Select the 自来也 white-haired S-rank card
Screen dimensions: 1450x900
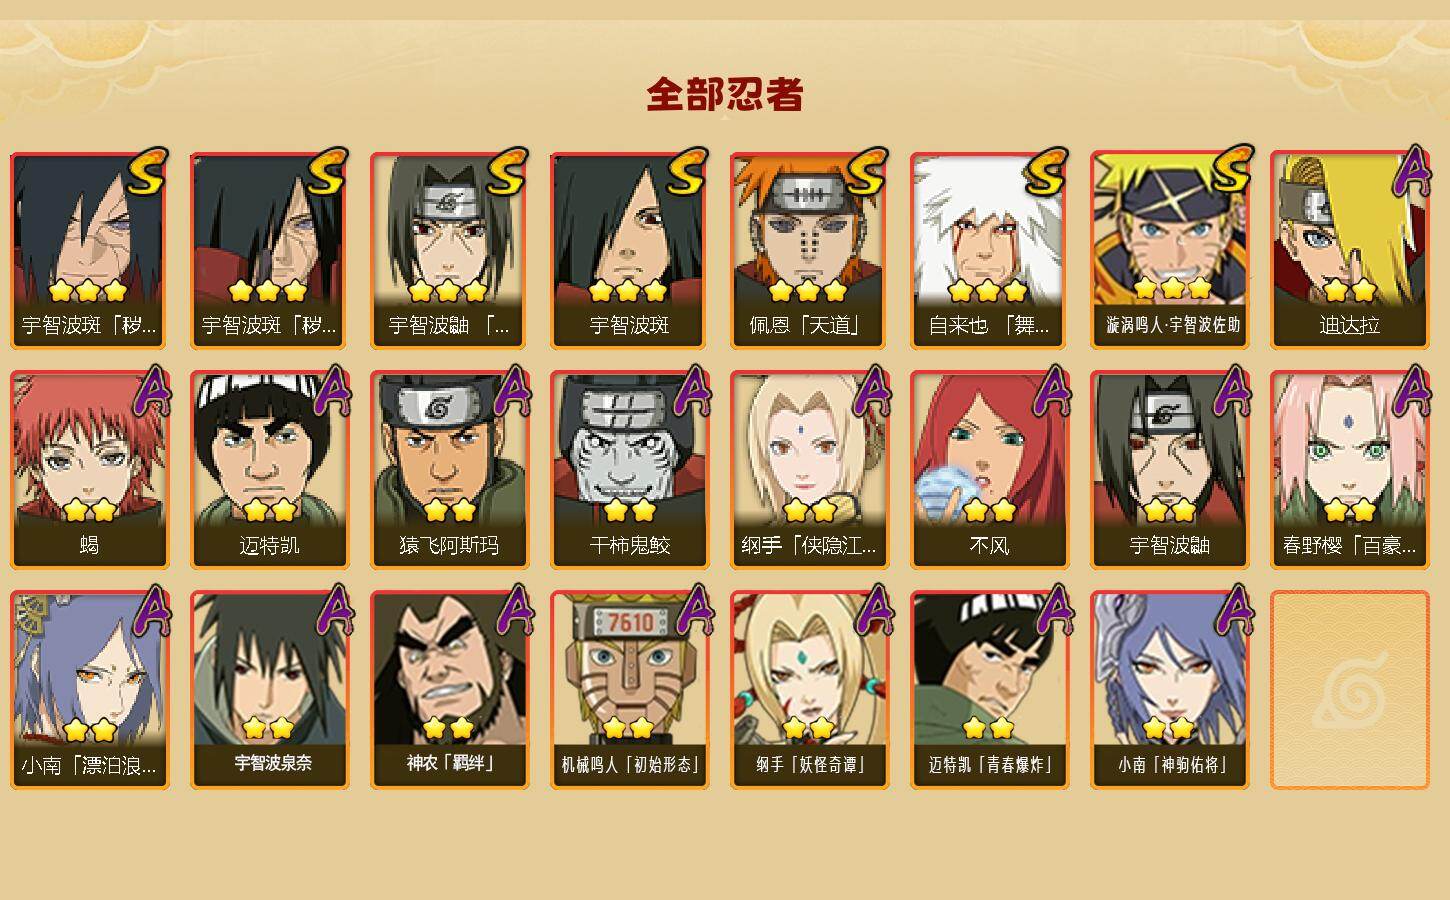point(989,250)
